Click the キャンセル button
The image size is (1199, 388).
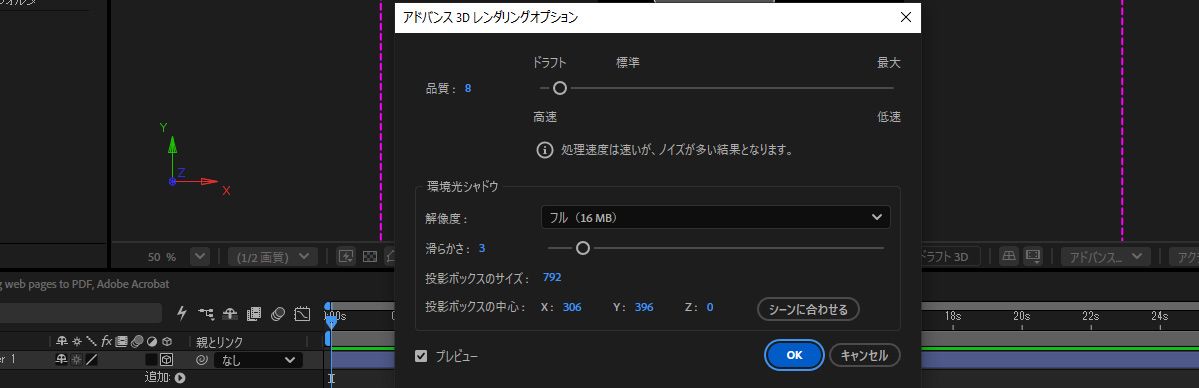(865, 355)
